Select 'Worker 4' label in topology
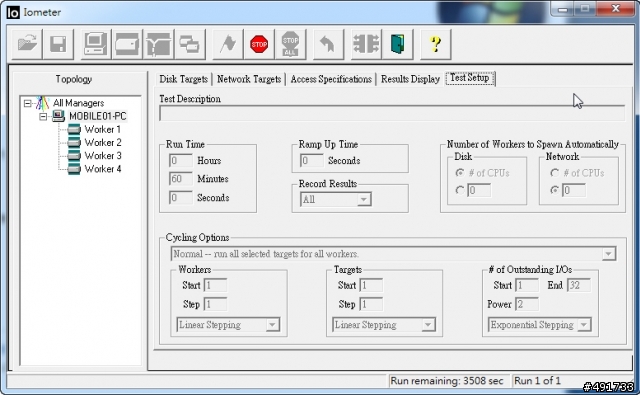The height and width of the screenshot is (395, 640). click(x=102, y=169)
